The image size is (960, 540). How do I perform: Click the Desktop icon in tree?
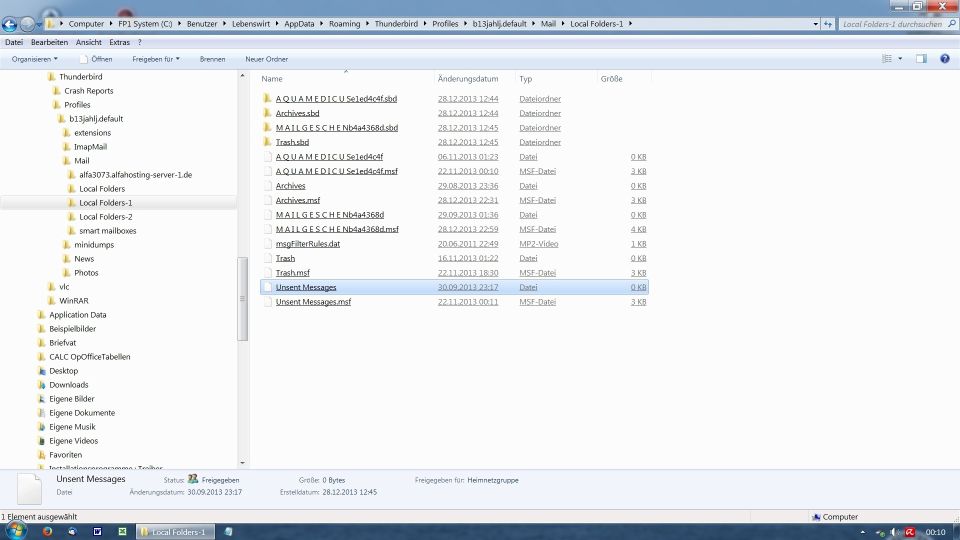[x=42, y=370]
